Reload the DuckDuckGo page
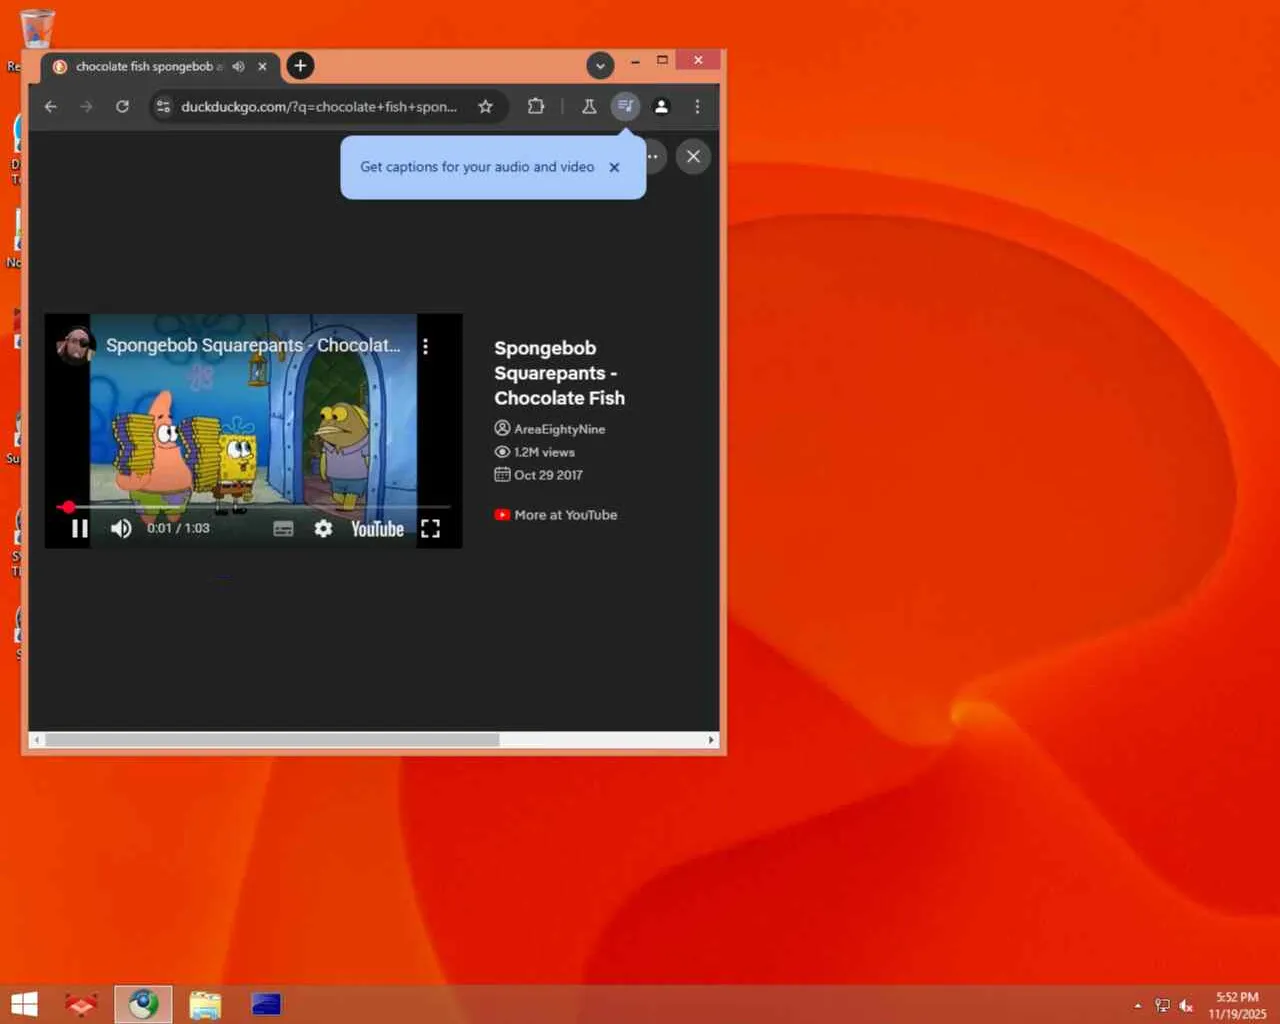 tap(122, 106)
